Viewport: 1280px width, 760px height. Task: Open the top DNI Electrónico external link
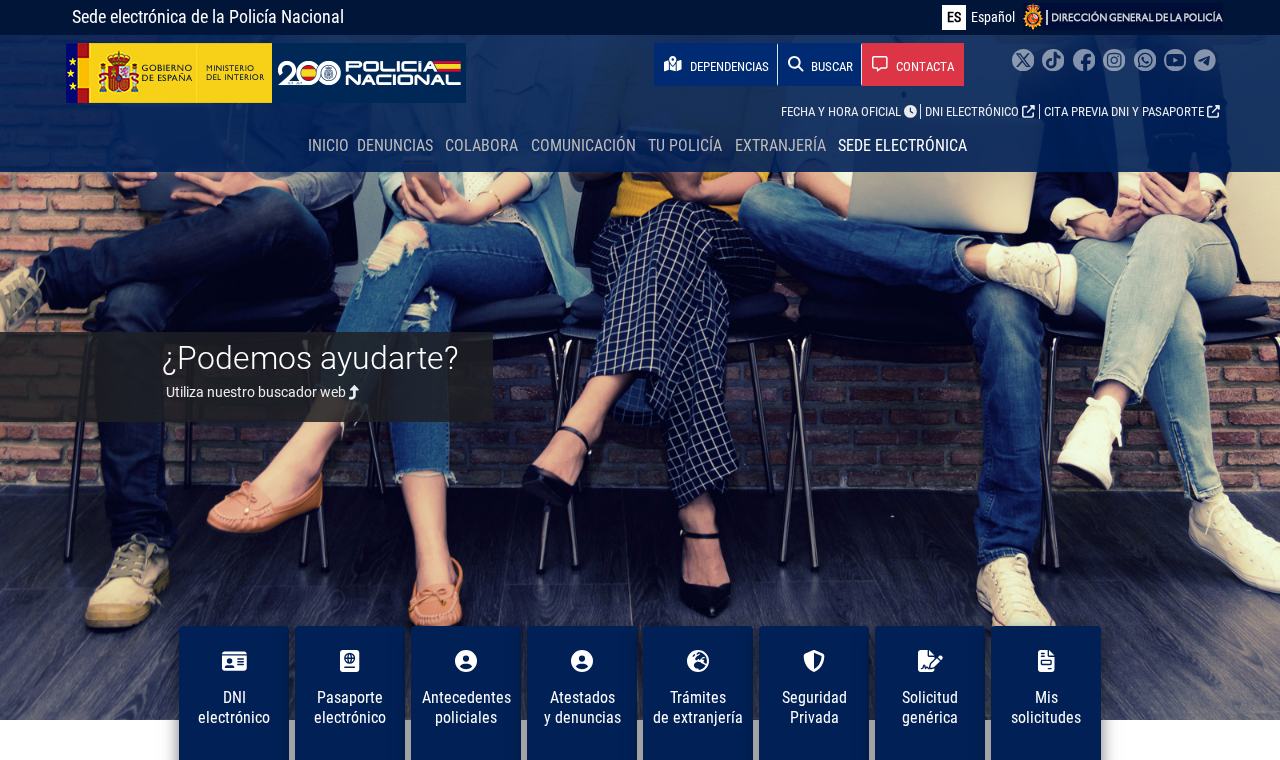tap(980, 112)
